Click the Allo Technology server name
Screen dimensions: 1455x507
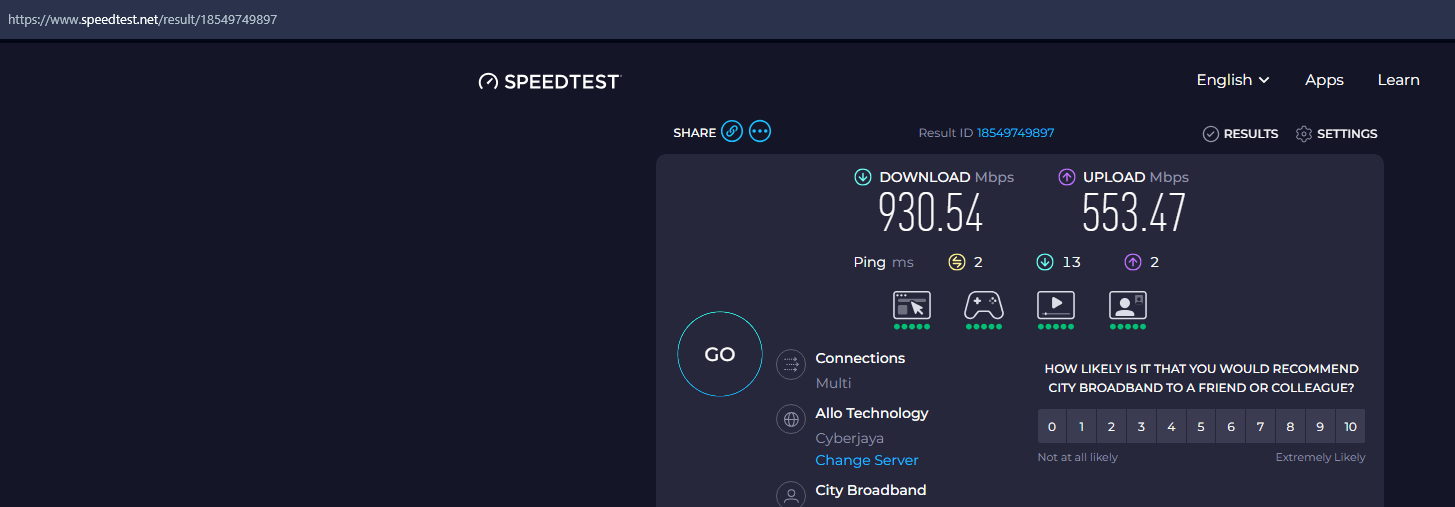872,413
